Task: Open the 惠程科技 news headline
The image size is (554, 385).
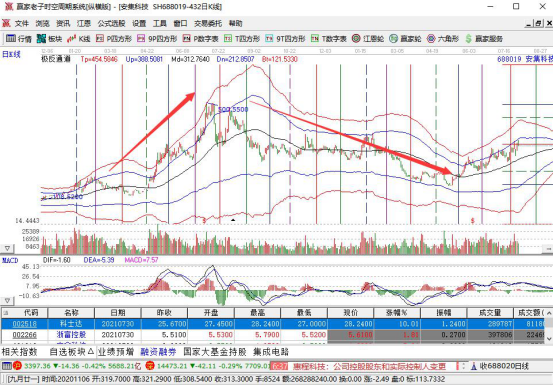Action: pos(369,366)
